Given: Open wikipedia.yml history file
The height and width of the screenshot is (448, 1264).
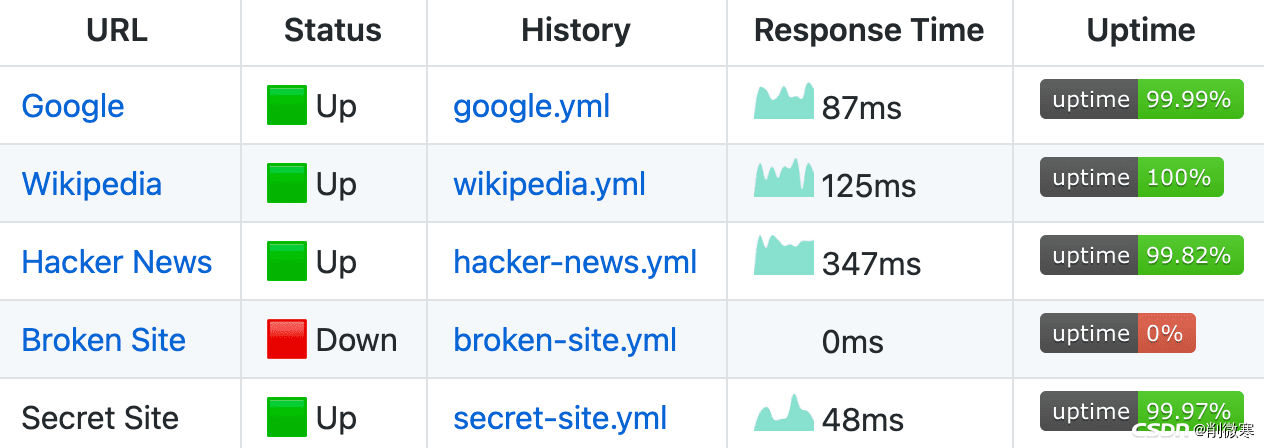Looking at the screenshot, I should click(x=549, y=184).
